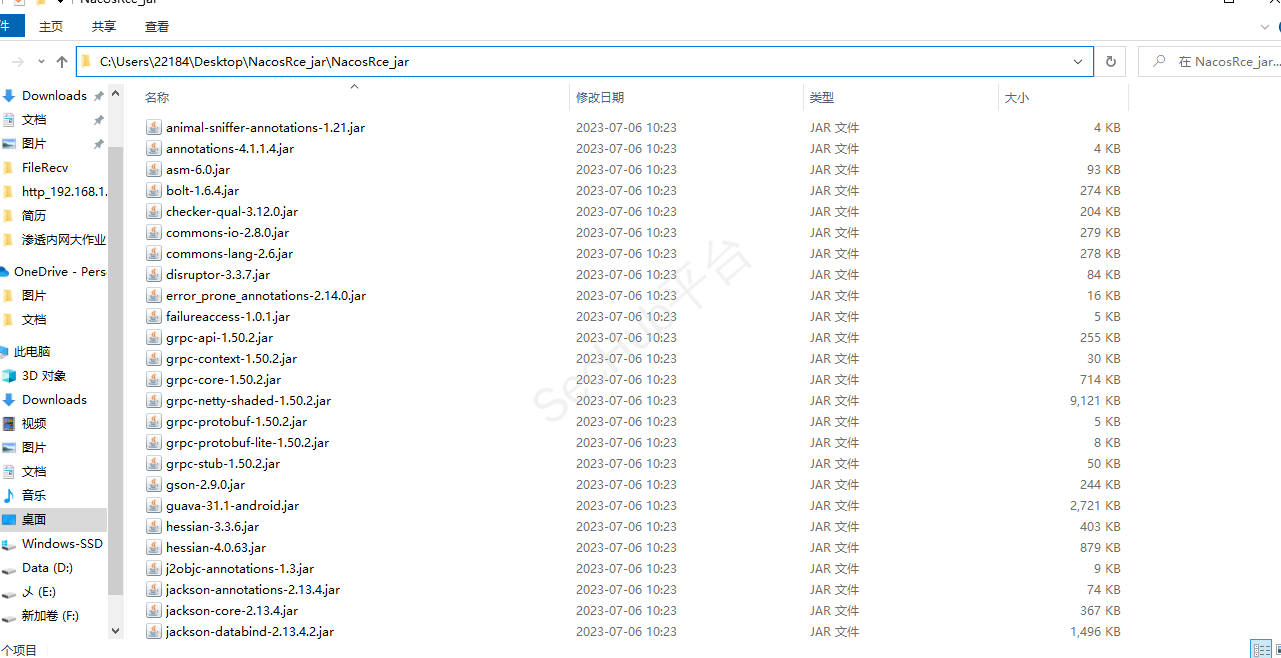The width and height of the screenshot is (1281, 658).
Task: Click the refresh button next to address bar
Action: [1110, 62]
